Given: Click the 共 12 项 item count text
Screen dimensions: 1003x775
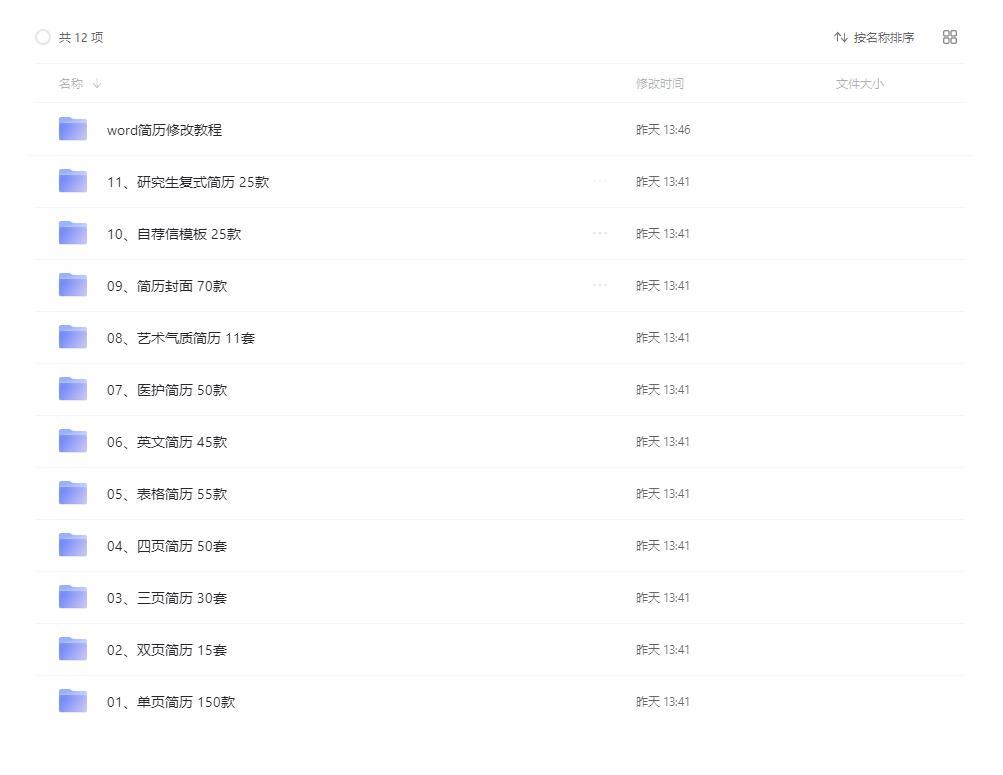Looking at the screenshot, I should 81,38.
